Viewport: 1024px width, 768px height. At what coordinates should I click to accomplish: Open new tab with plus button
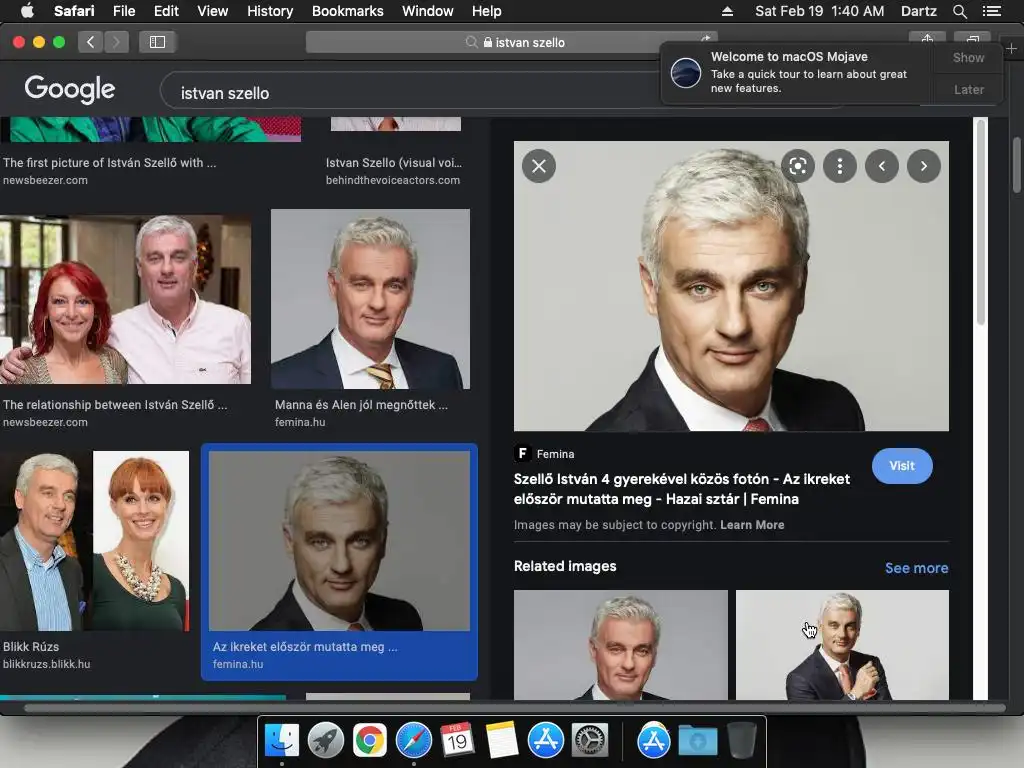click(1011, 48)
